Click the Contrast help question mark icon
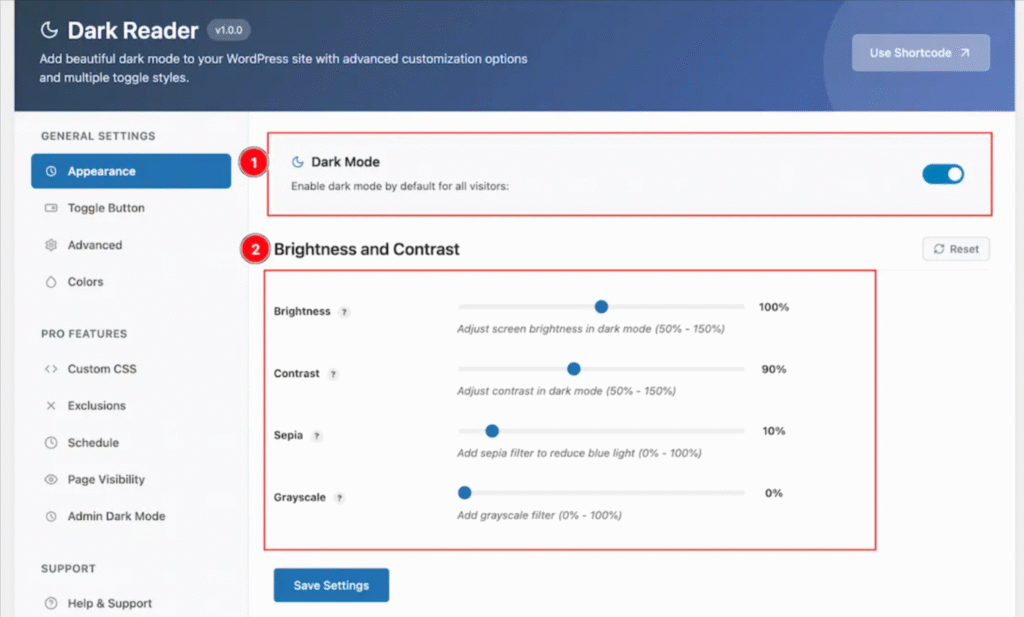This screenshot has width=1024, height=617. coord(333,374)
